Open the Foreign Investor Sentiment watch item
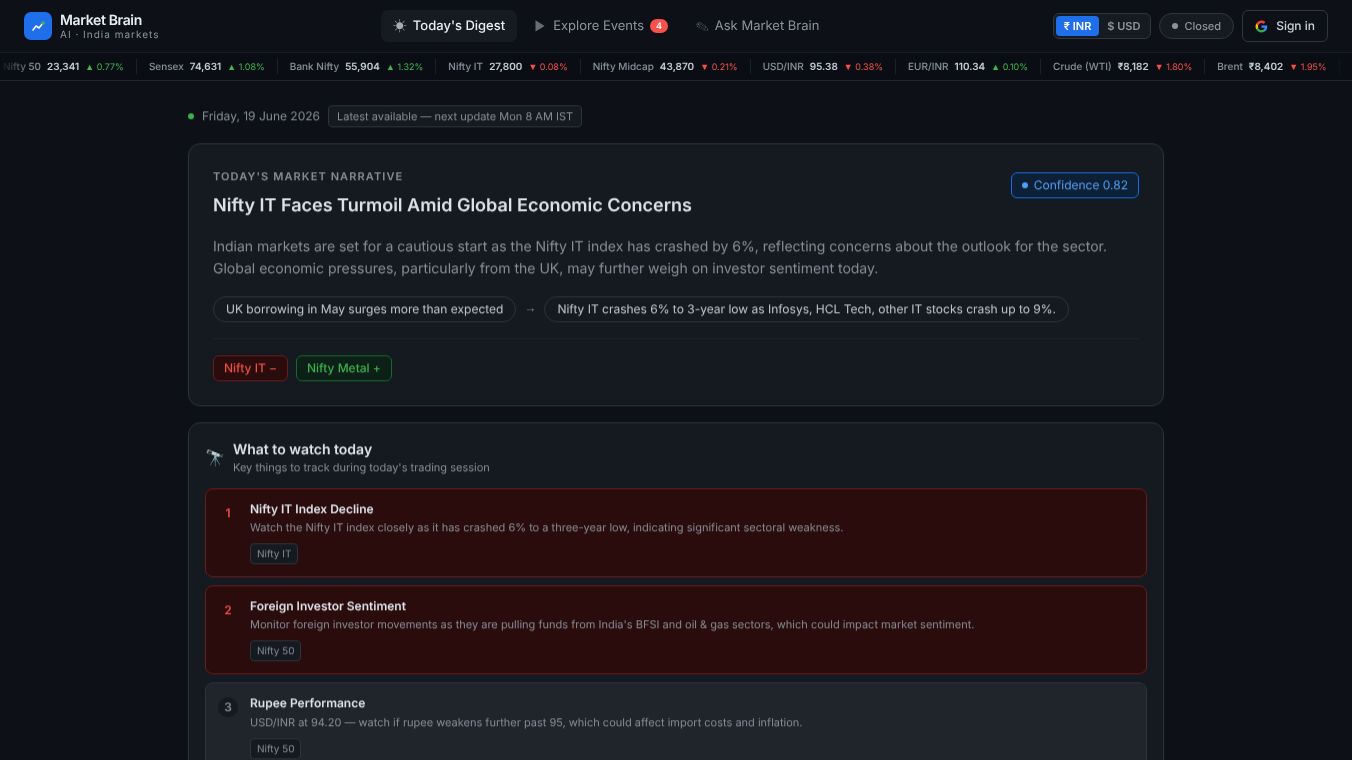Image resolution: width=1352 pixels, height=760 pixels. [x=676, y=629]
